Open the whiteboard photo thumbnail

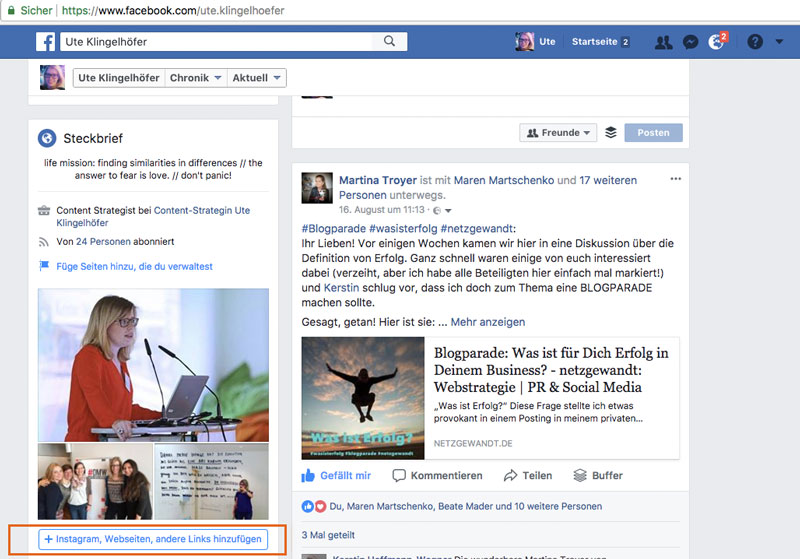pyautogui.click(x=212, y=481)
